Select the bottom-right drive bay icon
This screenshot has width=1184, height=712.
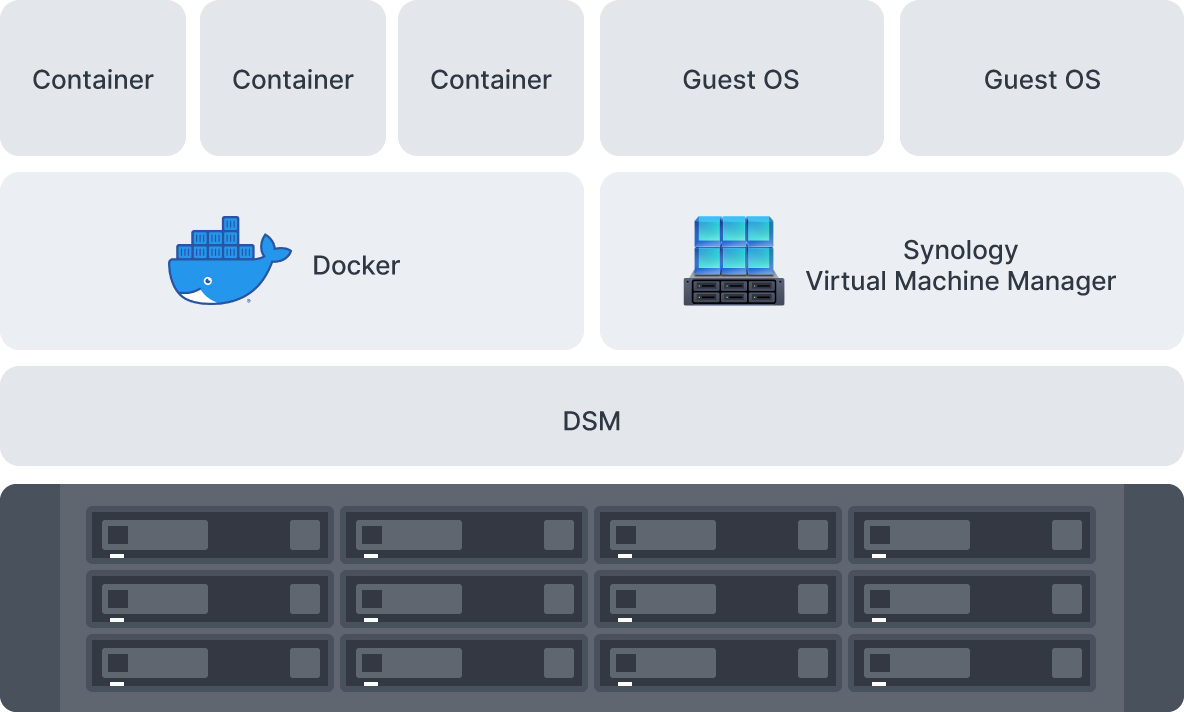pos(971,663)
